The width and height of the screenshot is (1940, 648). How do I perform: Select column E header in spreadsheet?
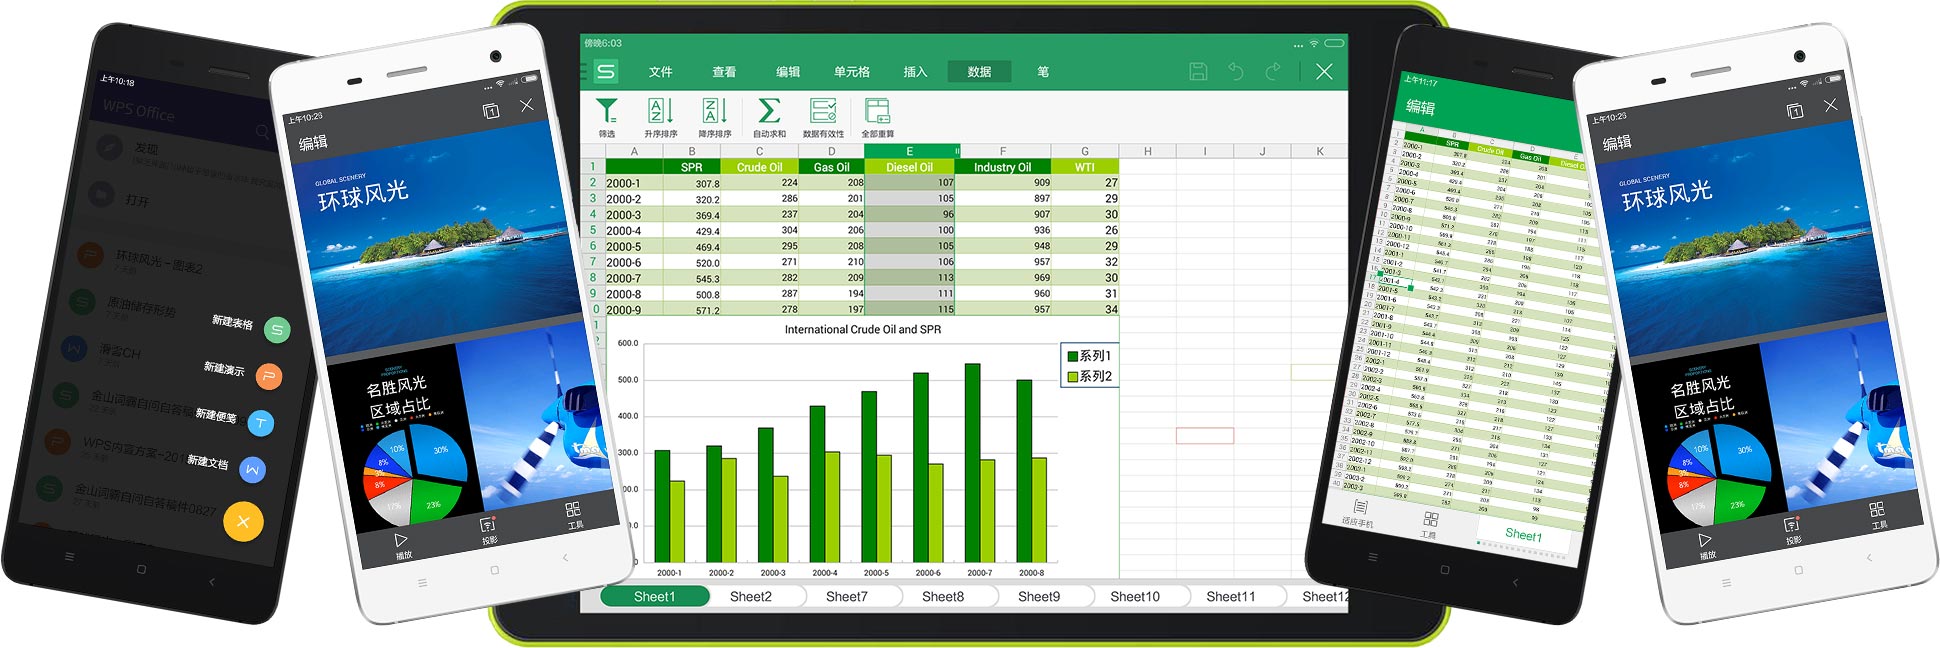point(909,151)
